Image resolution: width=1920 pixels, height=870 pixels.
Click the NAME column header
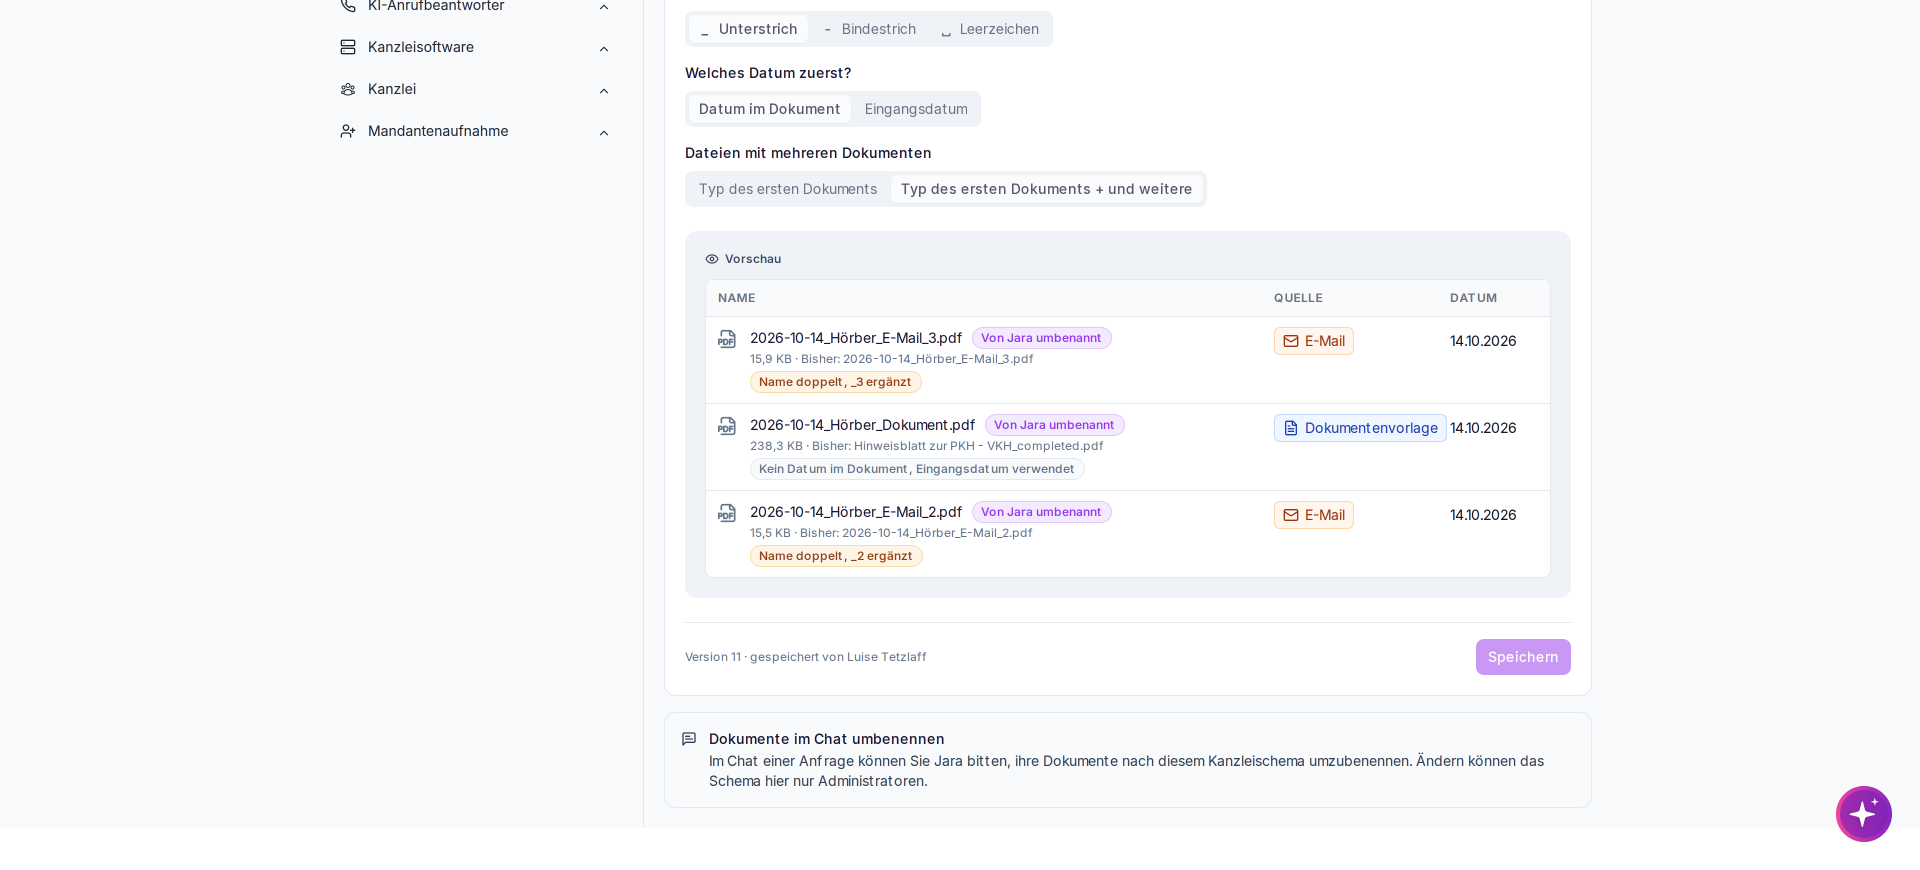pos(737,298)
